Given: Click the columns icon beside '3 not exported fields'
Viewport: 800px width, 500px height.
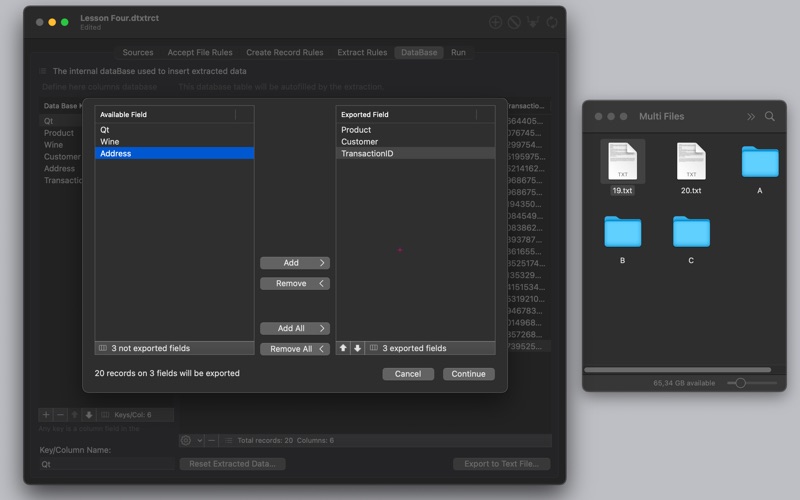Looking at the screenshot, I should 102,348.
